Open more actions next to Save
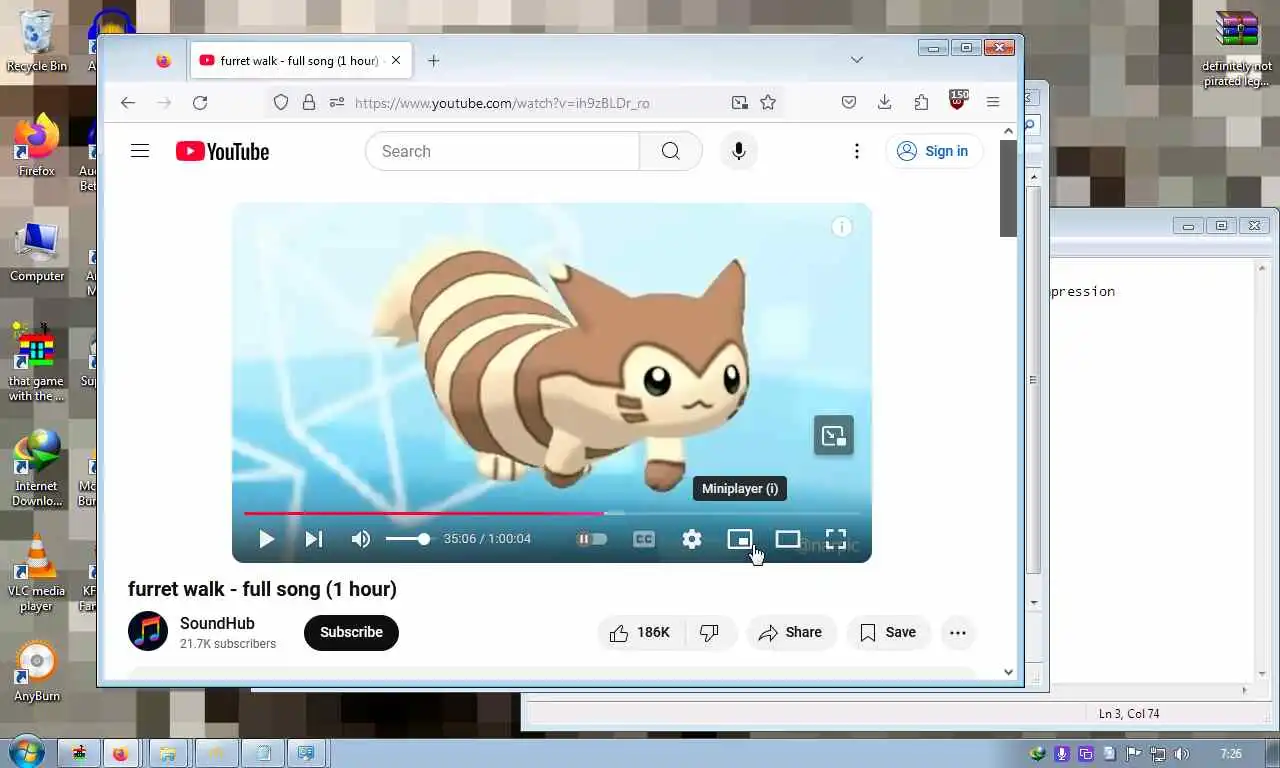This screenshot has width=1280, height=768. pyautogui.click(x=958, y=632)
